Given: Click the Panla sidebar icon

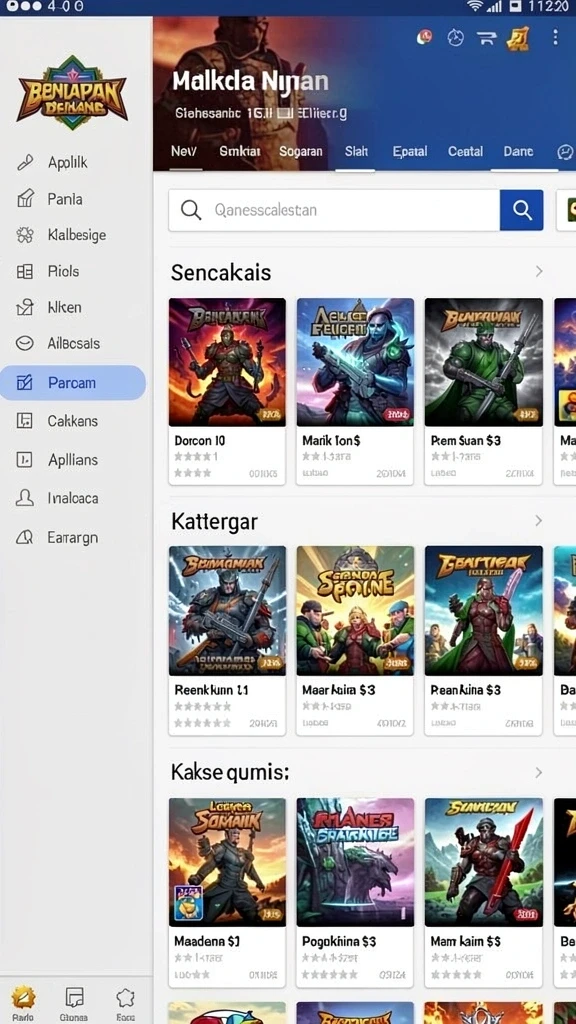Looking at the screenshot, I should pos(25,198).
